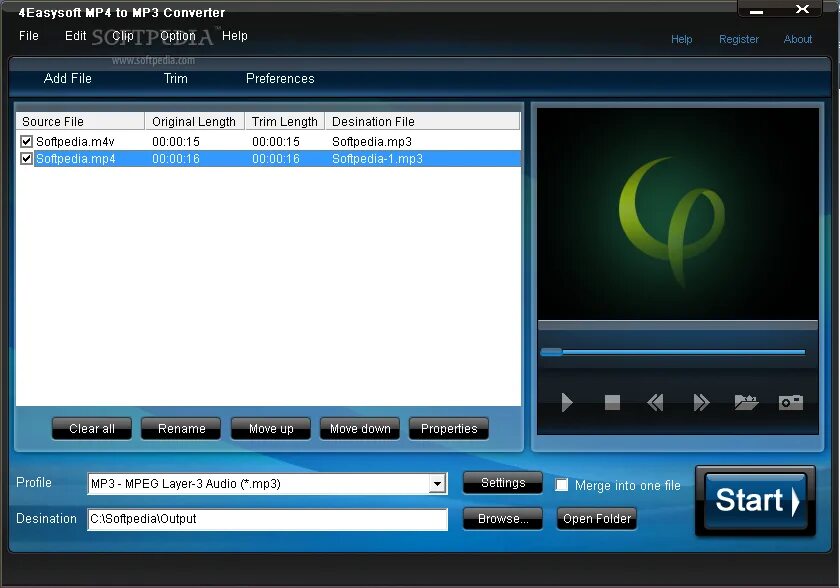Open the snapshot folder icon
The image size is (840, 588).
coord(746,402)
